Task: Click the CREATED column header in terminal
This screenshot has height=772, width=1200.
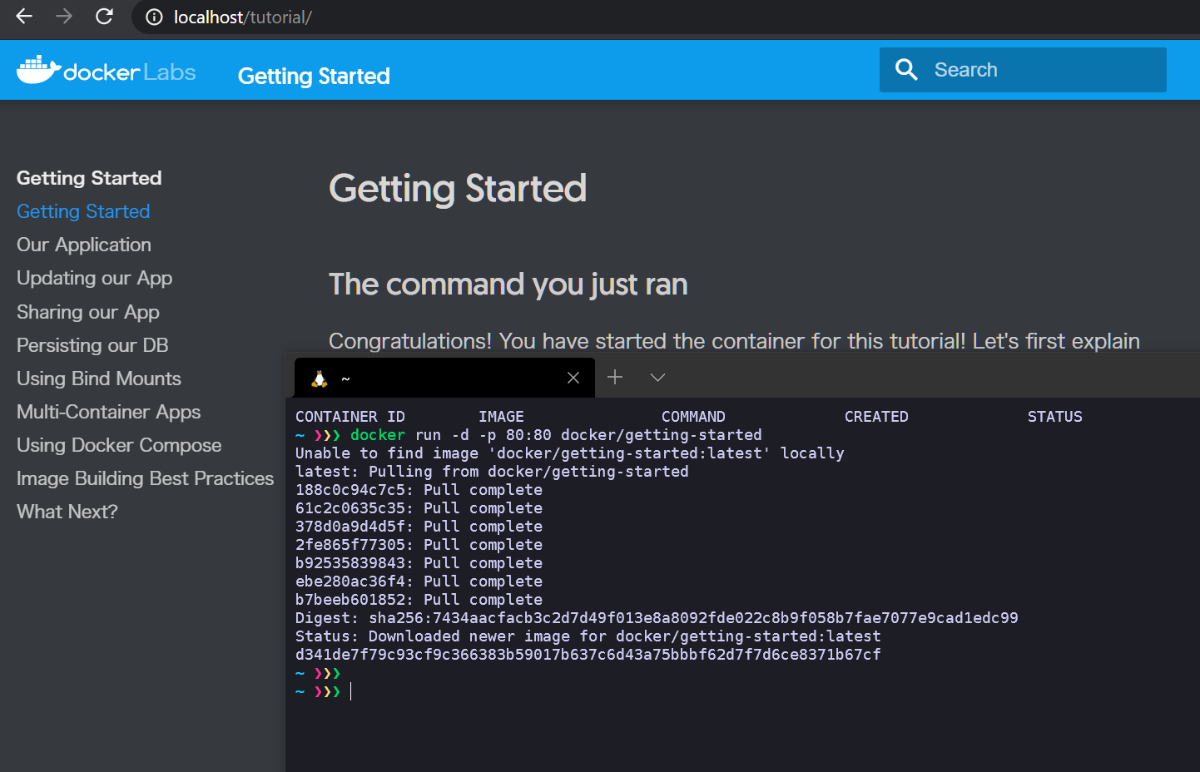Action: (876, 416)
